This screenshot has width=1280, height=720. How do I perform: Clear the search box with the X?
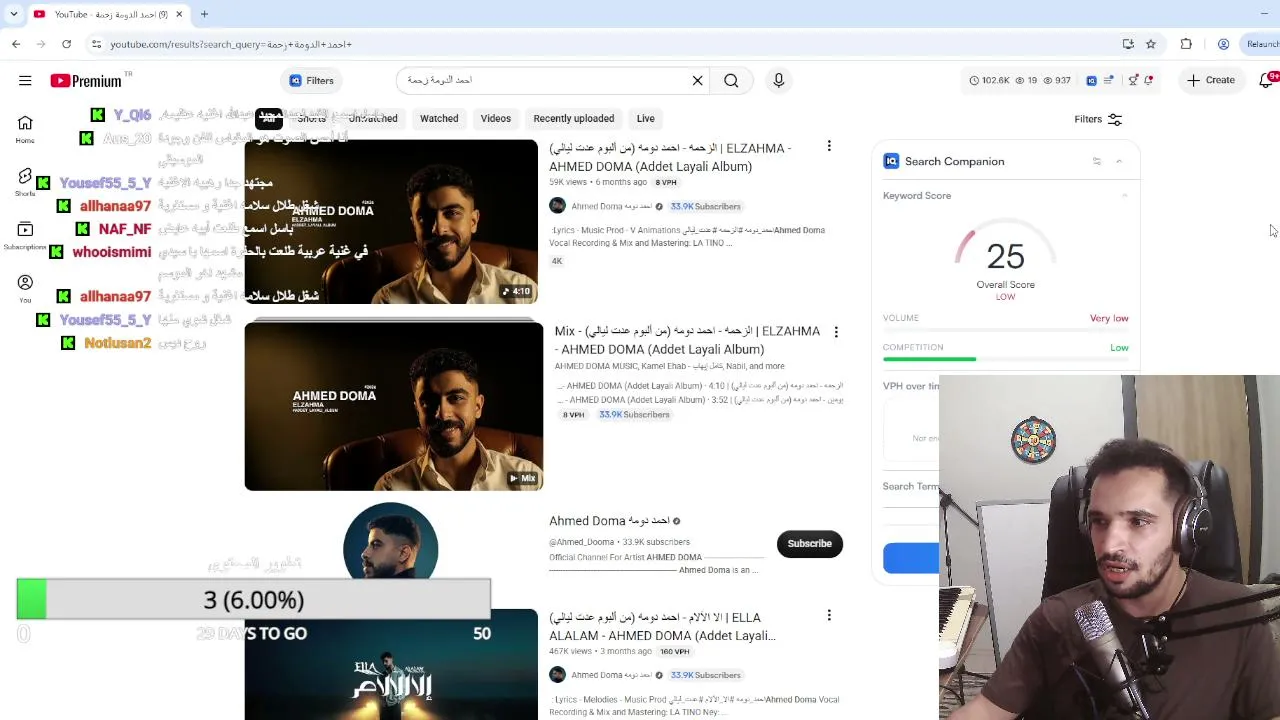[698, 81]
